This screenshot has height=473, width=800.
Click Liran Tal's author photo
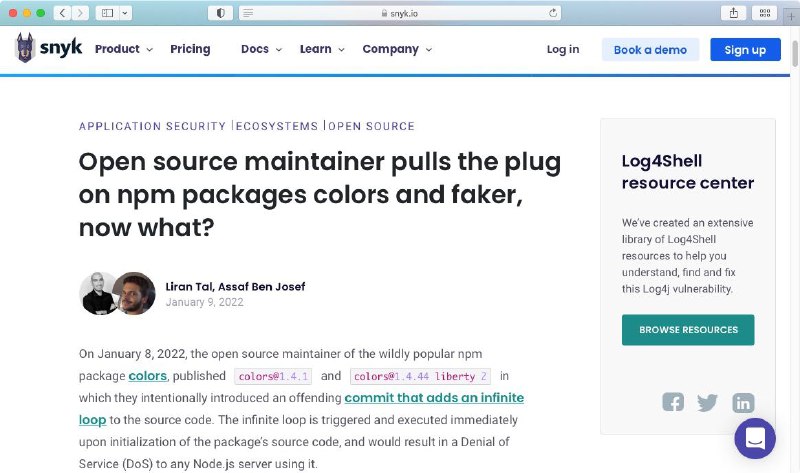click(96, 293)
